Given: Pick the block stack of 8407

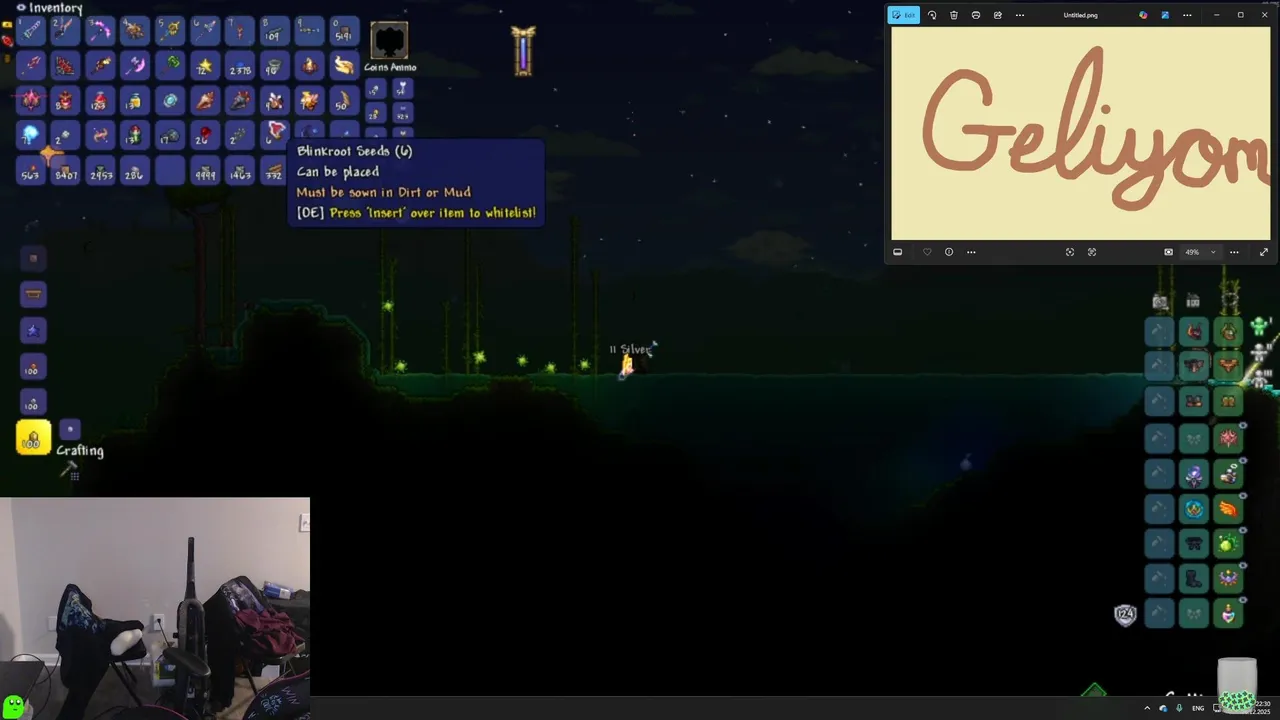Looking at the screenshot, I should tap(66, 170).
